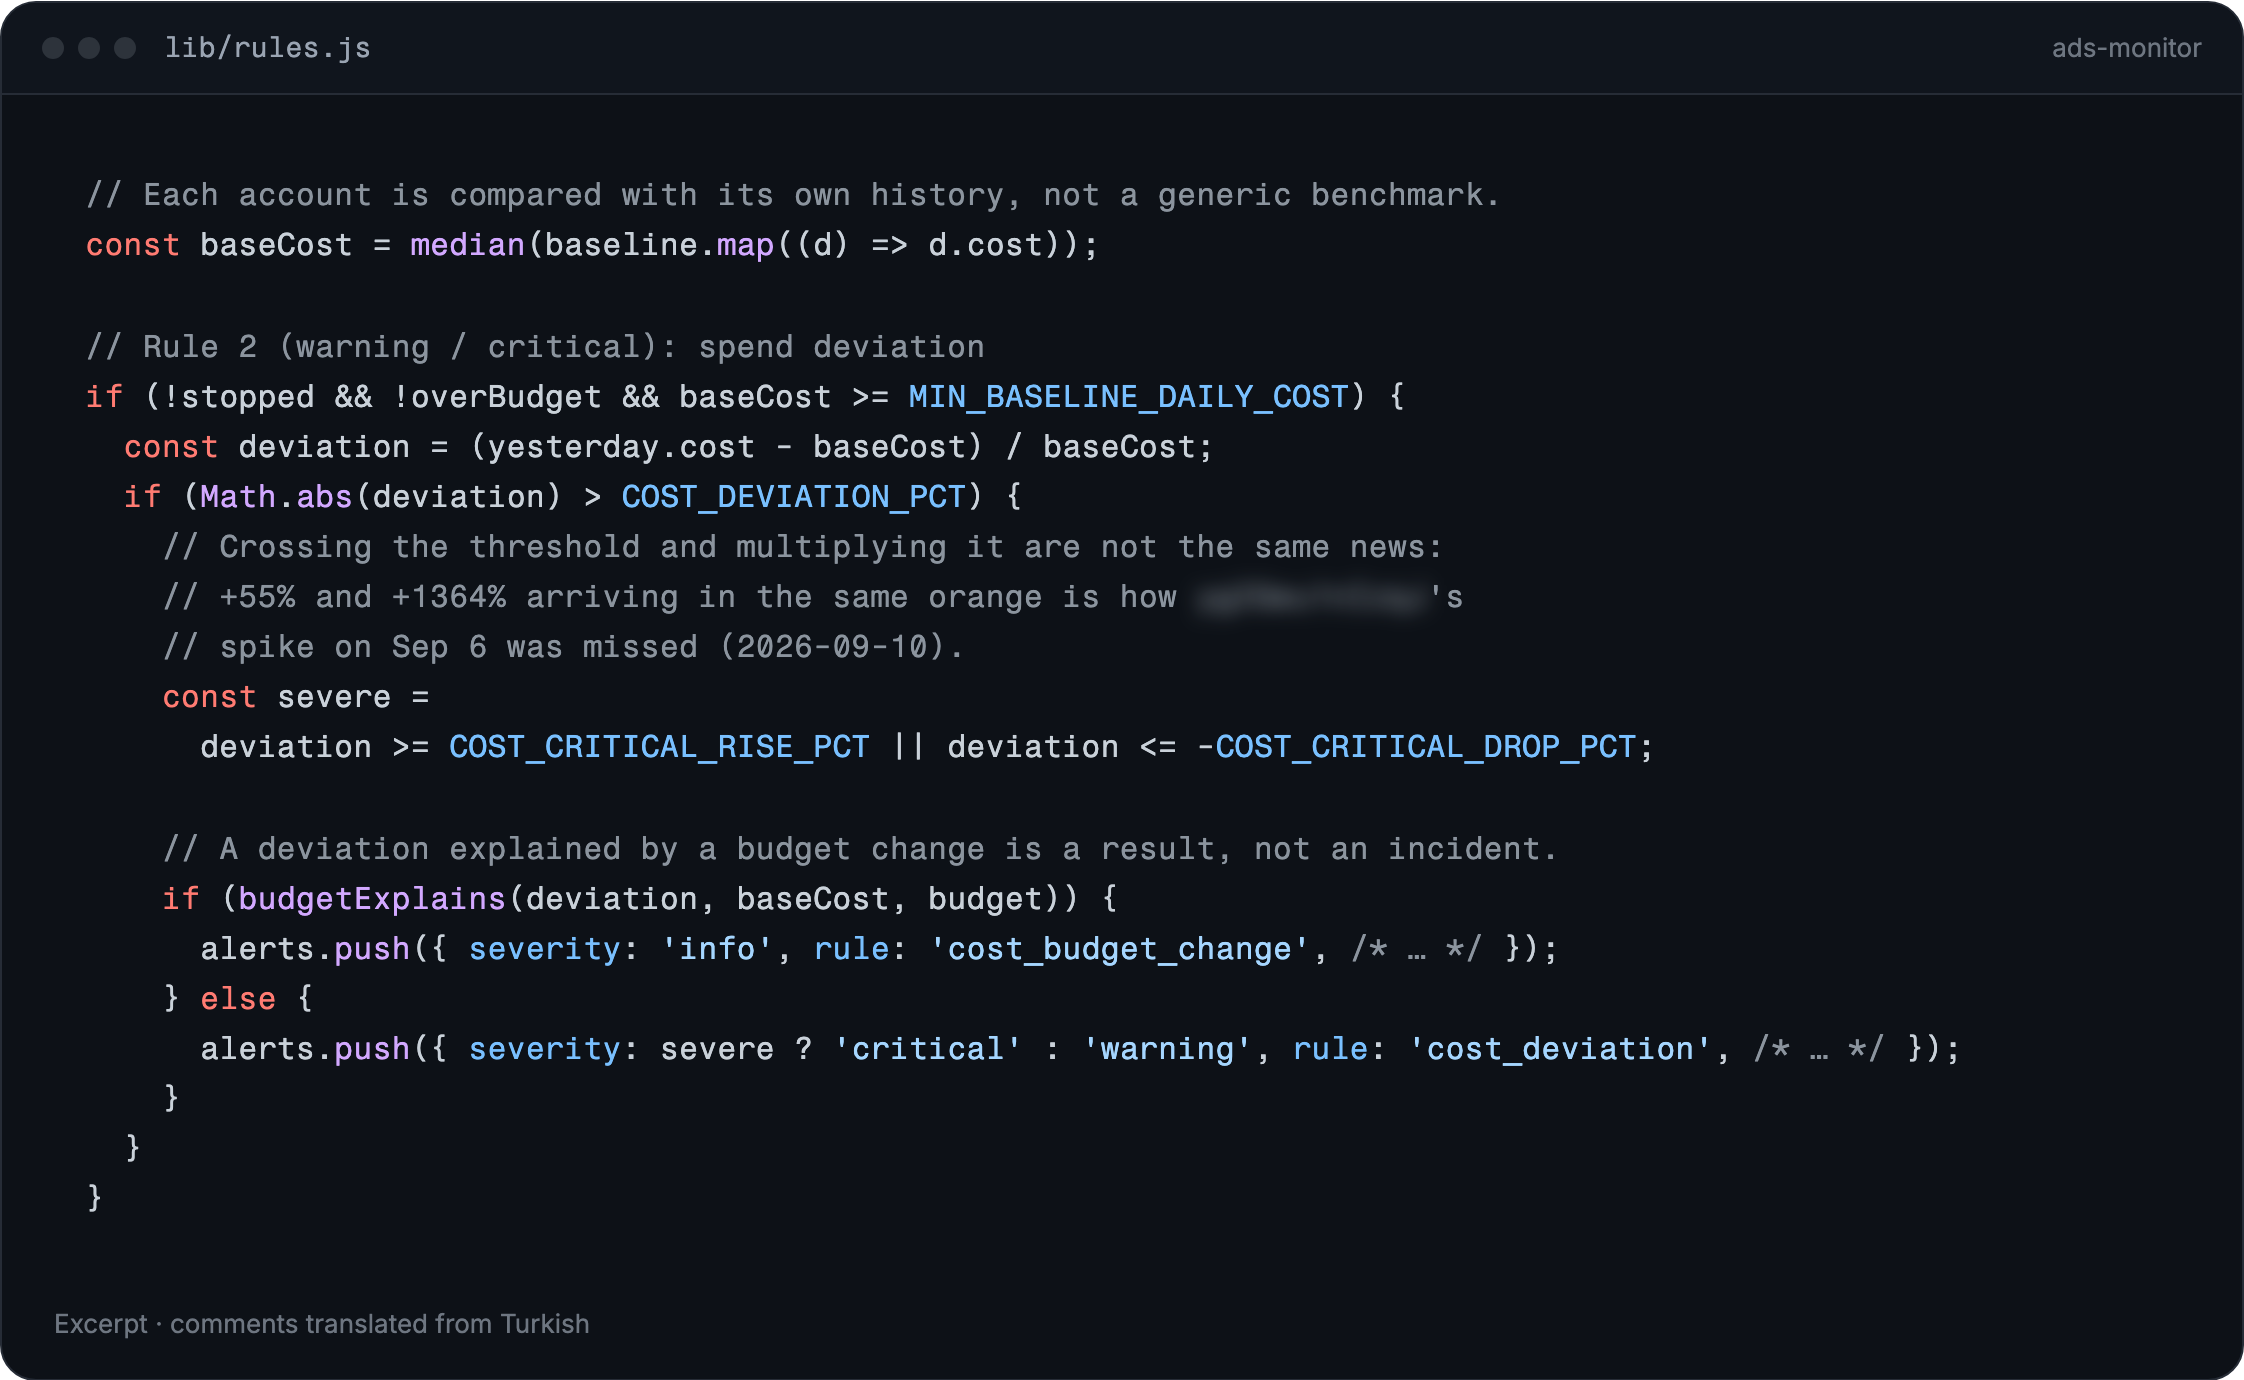Click the COST_CRITICAL_RISE_PCT constant
Viewport: 2244px width, 1380px height.
[659, 747]
